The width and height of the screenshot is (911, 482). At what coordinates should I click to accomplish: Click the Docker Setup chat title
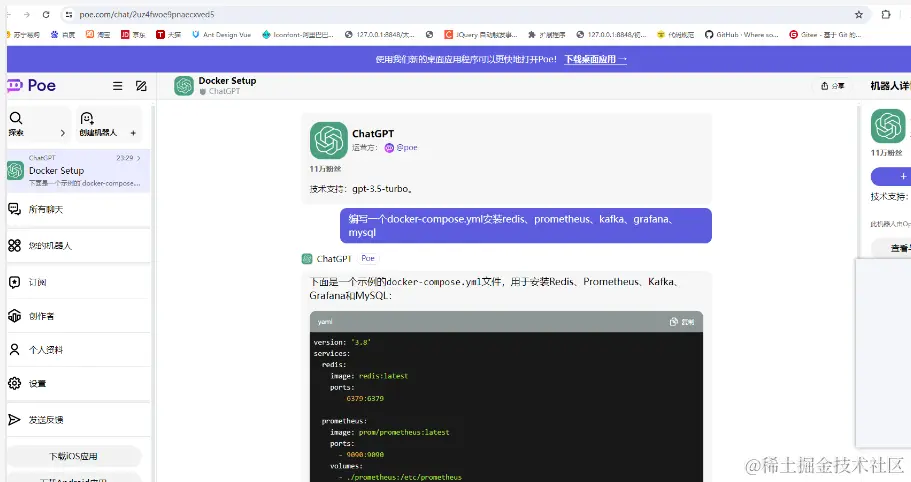(x=227, y=81)
